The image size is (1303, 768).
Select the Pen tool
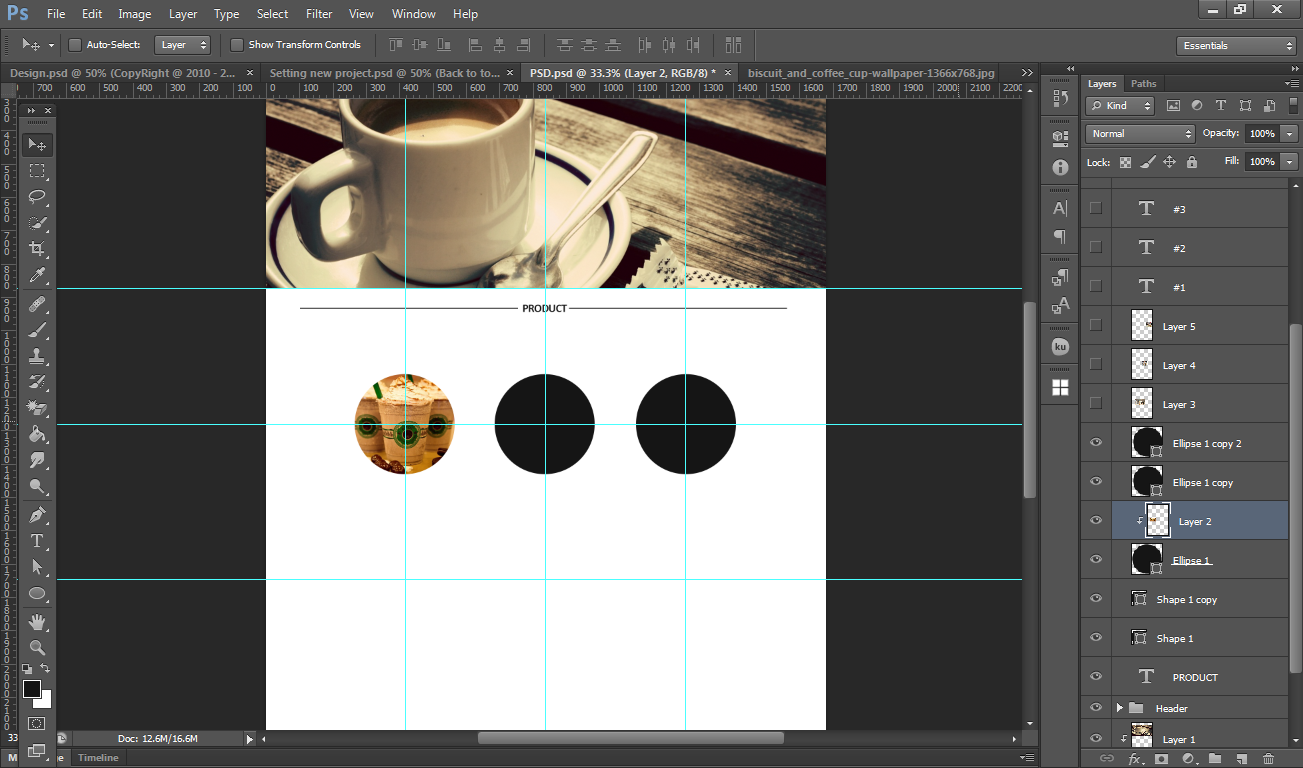37,514
